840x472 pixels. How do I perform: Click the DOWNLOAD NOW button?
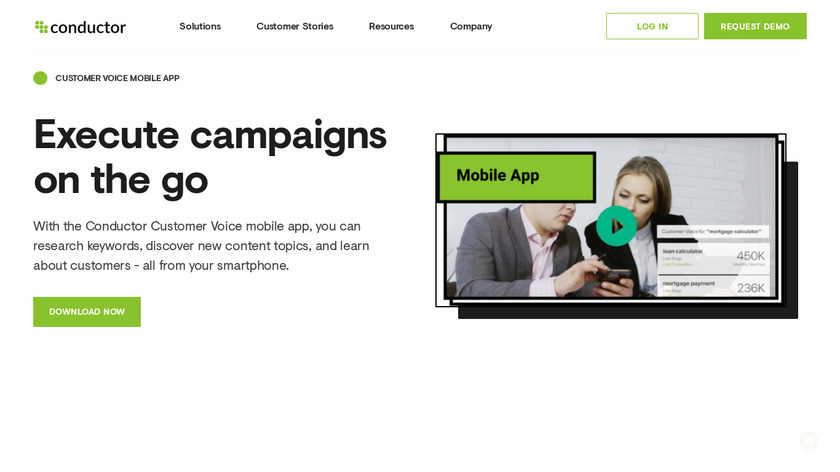point(87,312)
